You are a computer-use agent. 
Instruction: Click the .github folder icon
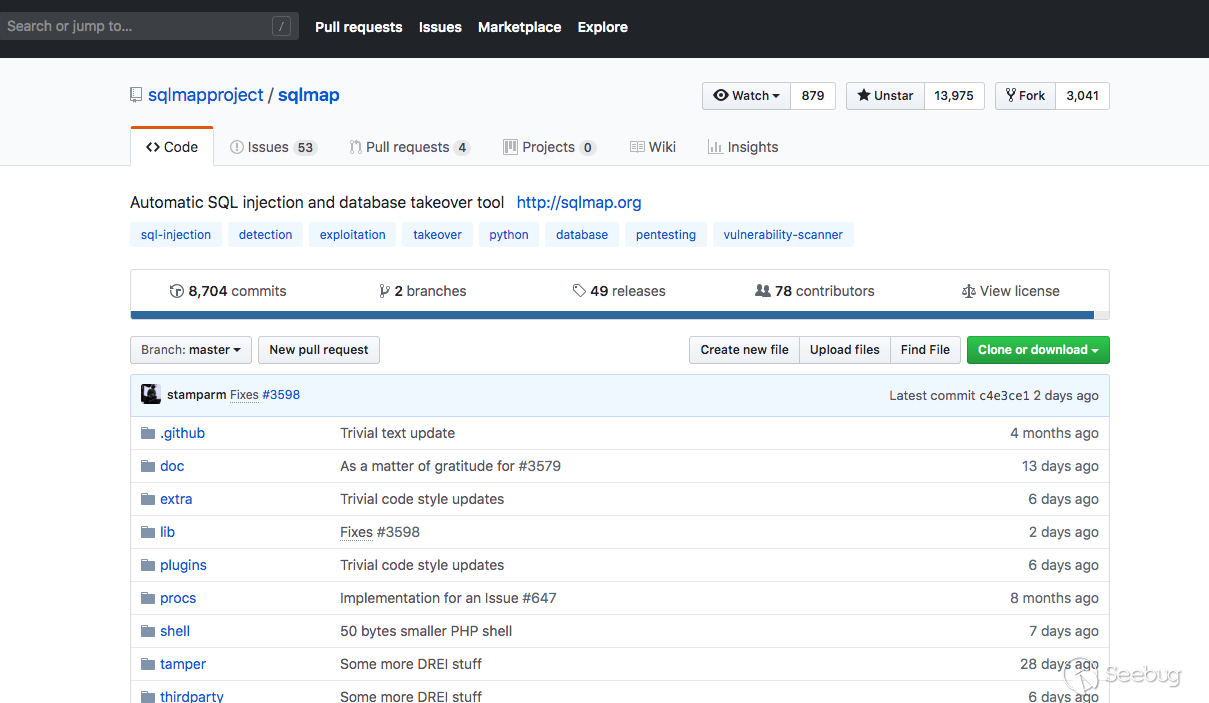pos(148,433)
